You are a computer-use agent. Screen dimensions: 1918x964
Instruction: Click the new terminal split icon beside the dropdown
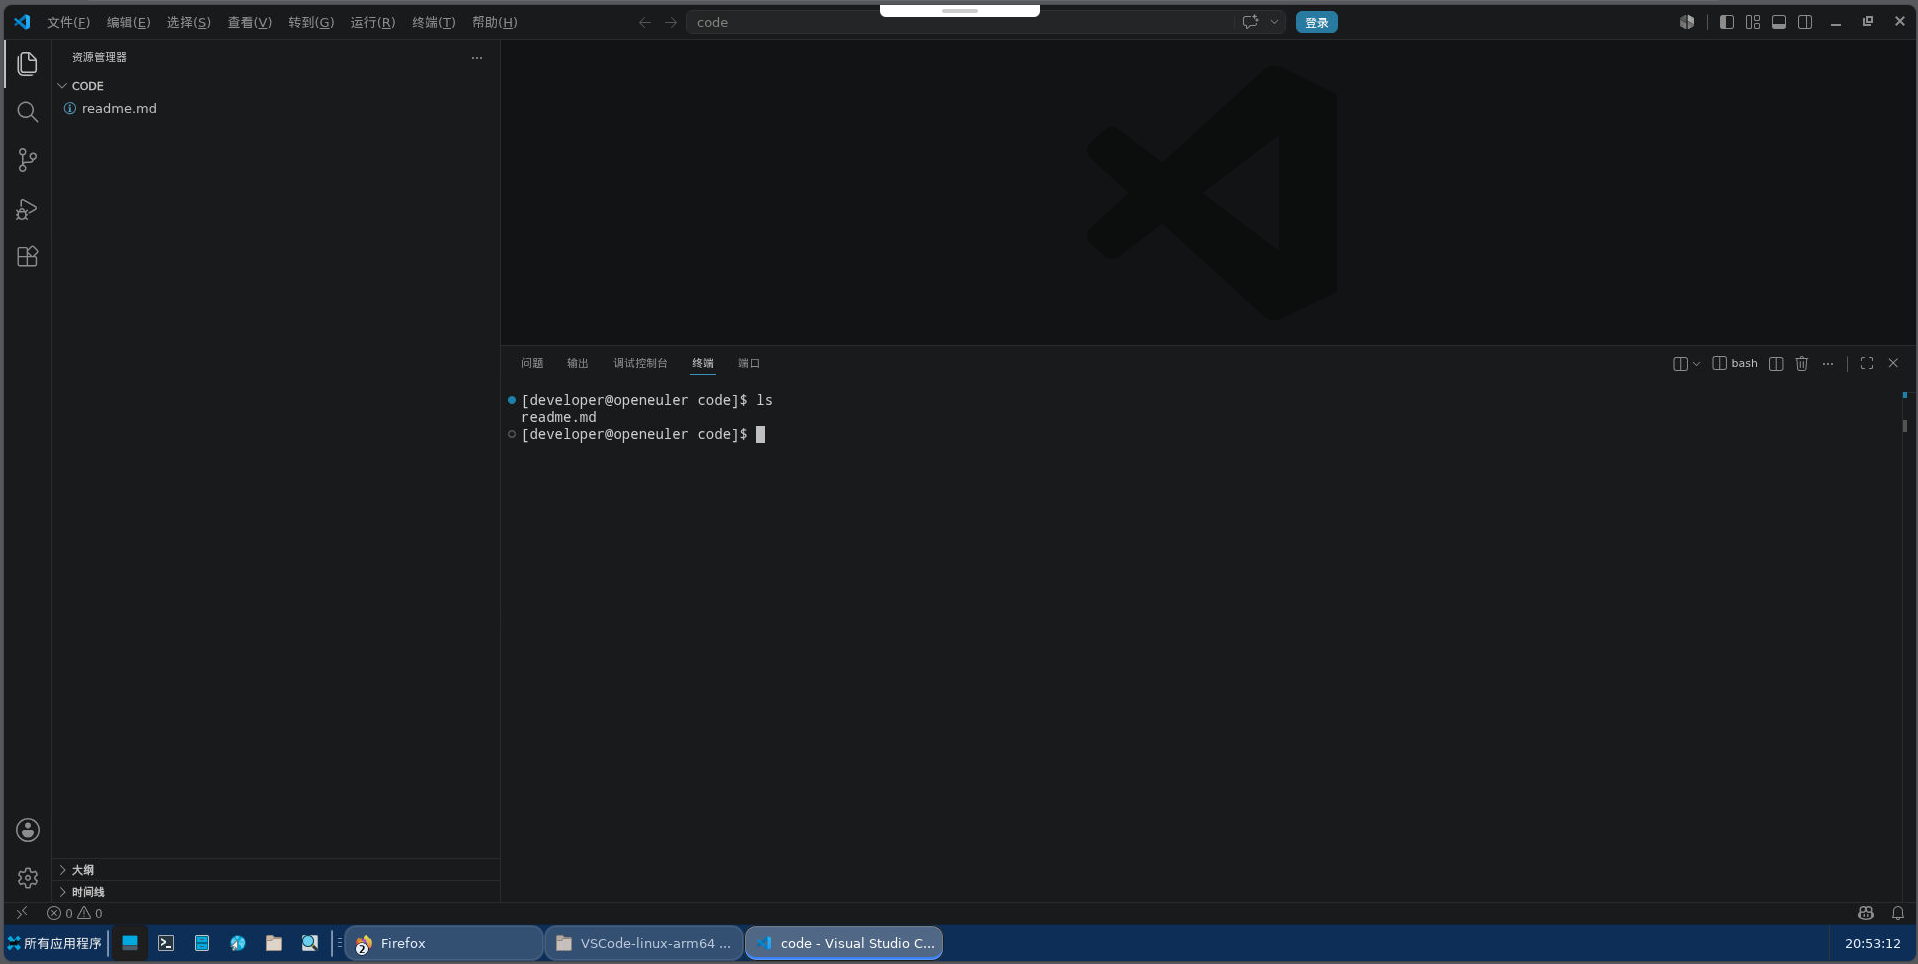point(1680,364)
